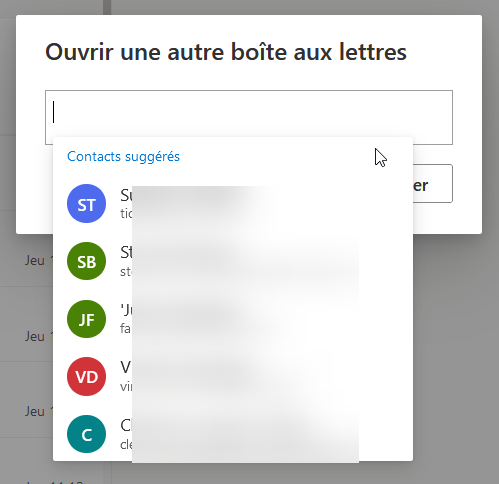Select the suggested contact name starting with "V"

126,368
